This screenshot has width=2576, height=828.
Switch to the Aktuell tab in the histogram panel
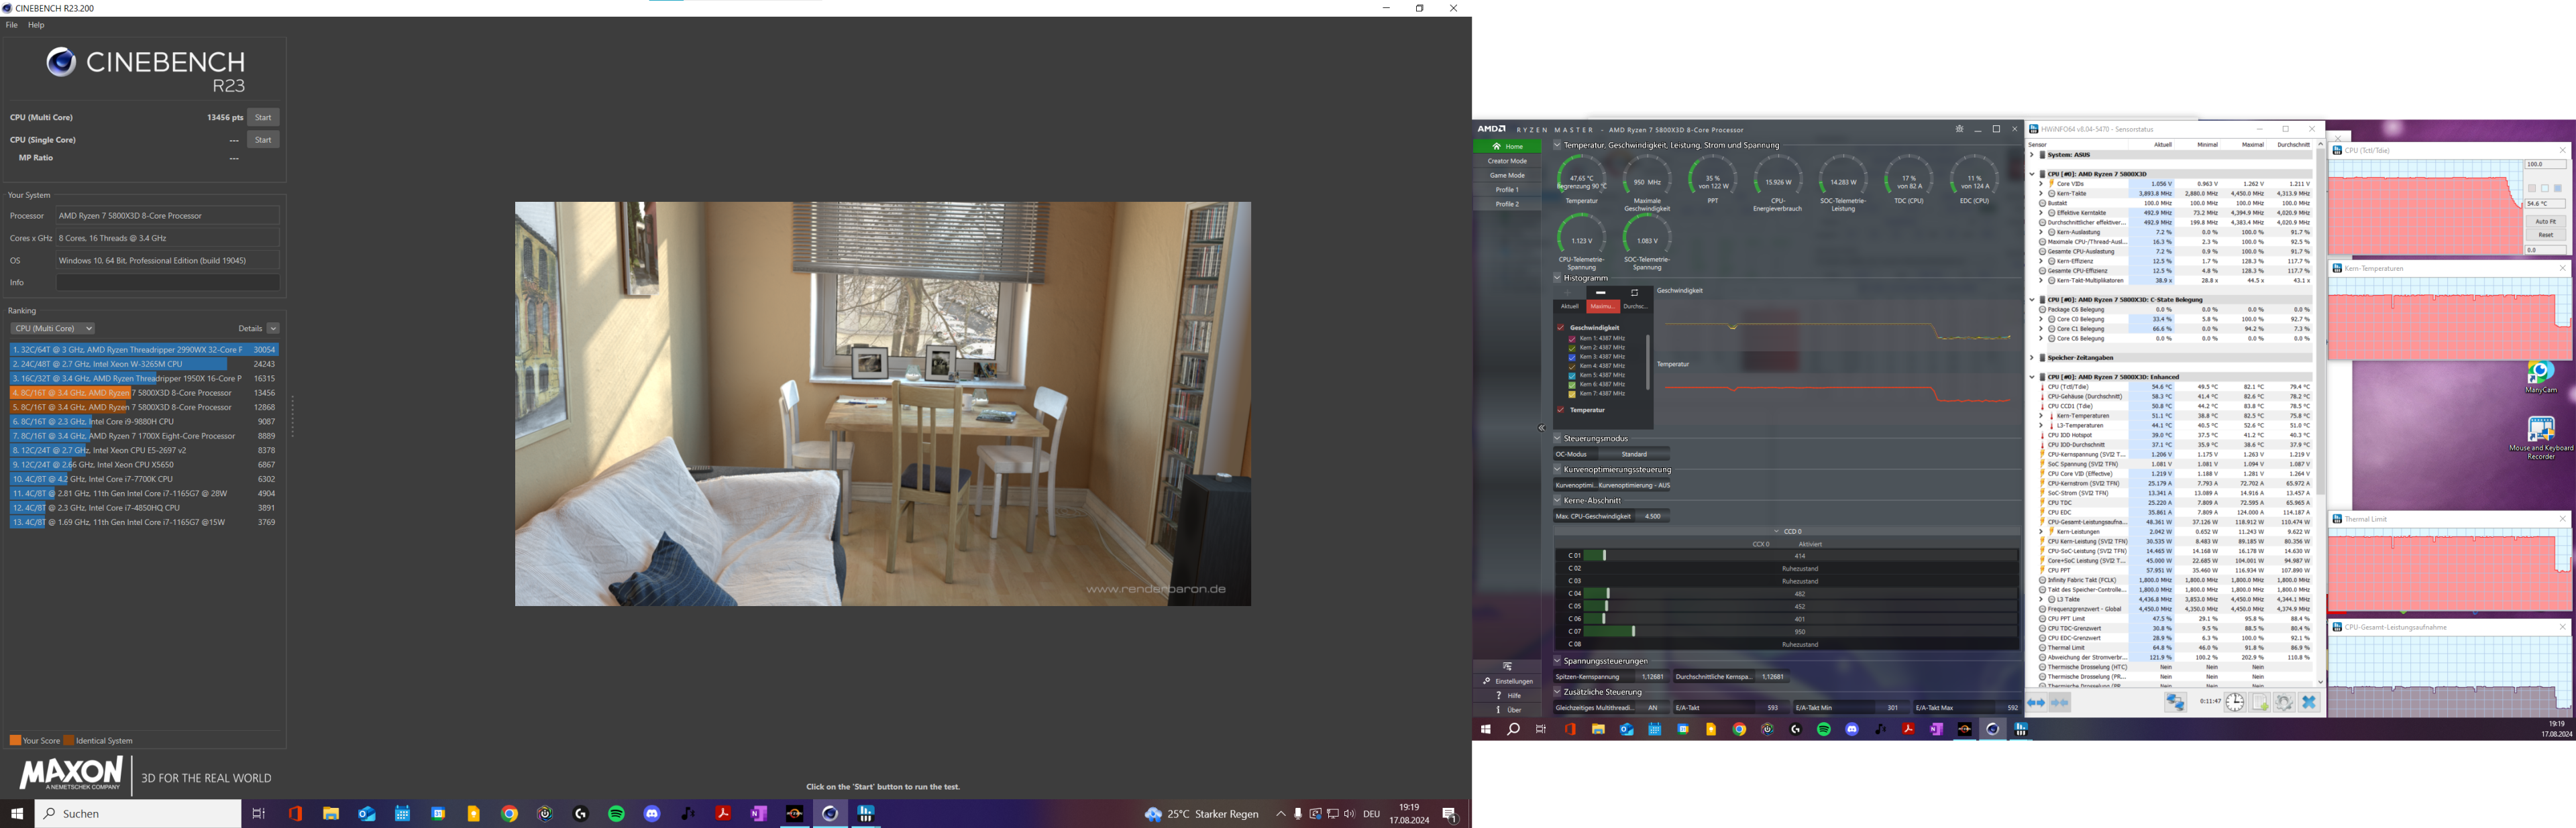pos(1570,306)
